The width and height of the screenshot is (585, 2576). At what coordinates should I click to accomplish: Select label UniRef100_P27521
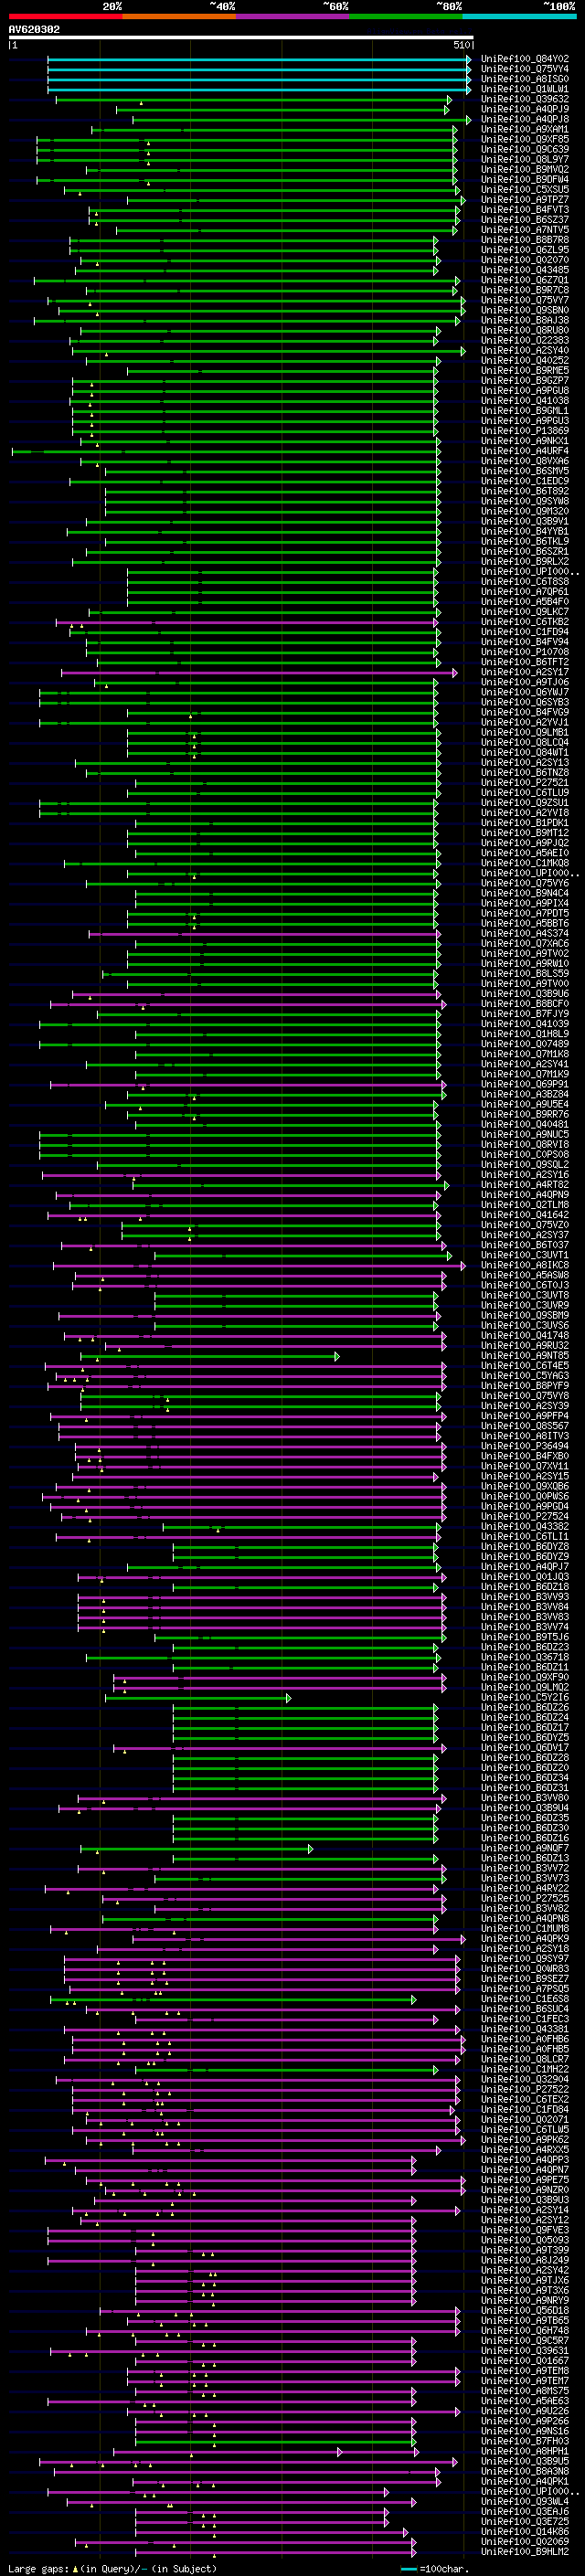coord(524,782)
